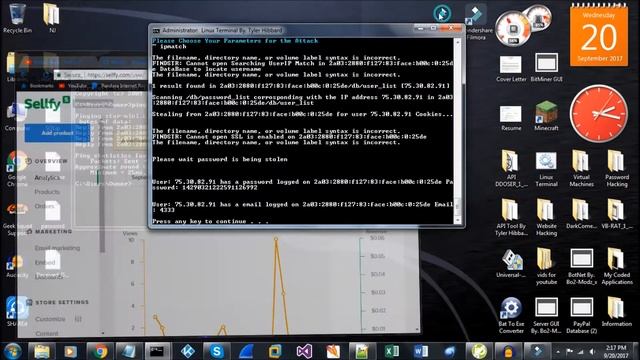
Task: Launch Wondershare Filmora desktop shortcut
Action: (x=476, y=22)
